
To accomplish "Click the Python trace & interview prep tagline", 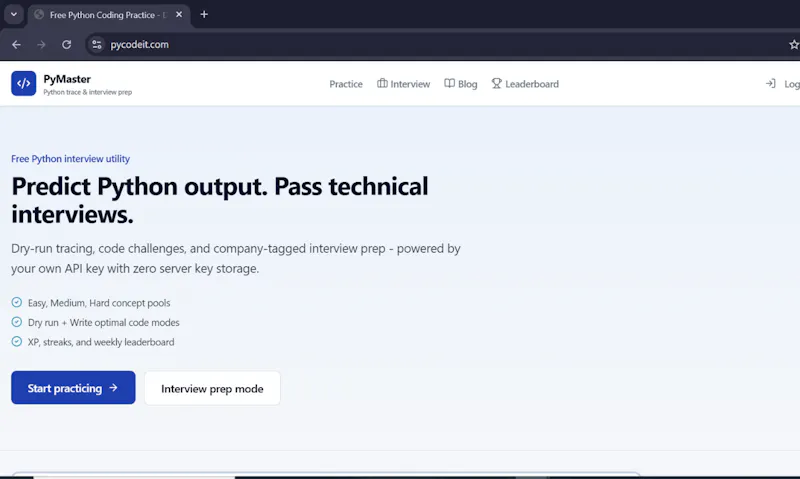I will point(88,92).
